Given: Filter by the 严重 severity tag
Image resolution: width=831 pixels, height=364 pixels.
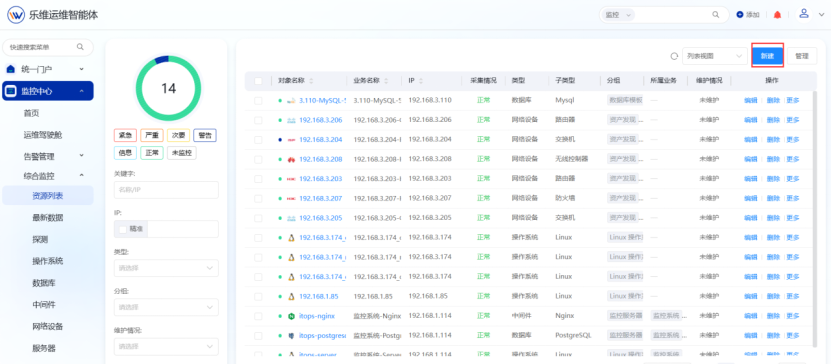Looking at the screenshot, I should pyautogui.click(x=152, y=135).
